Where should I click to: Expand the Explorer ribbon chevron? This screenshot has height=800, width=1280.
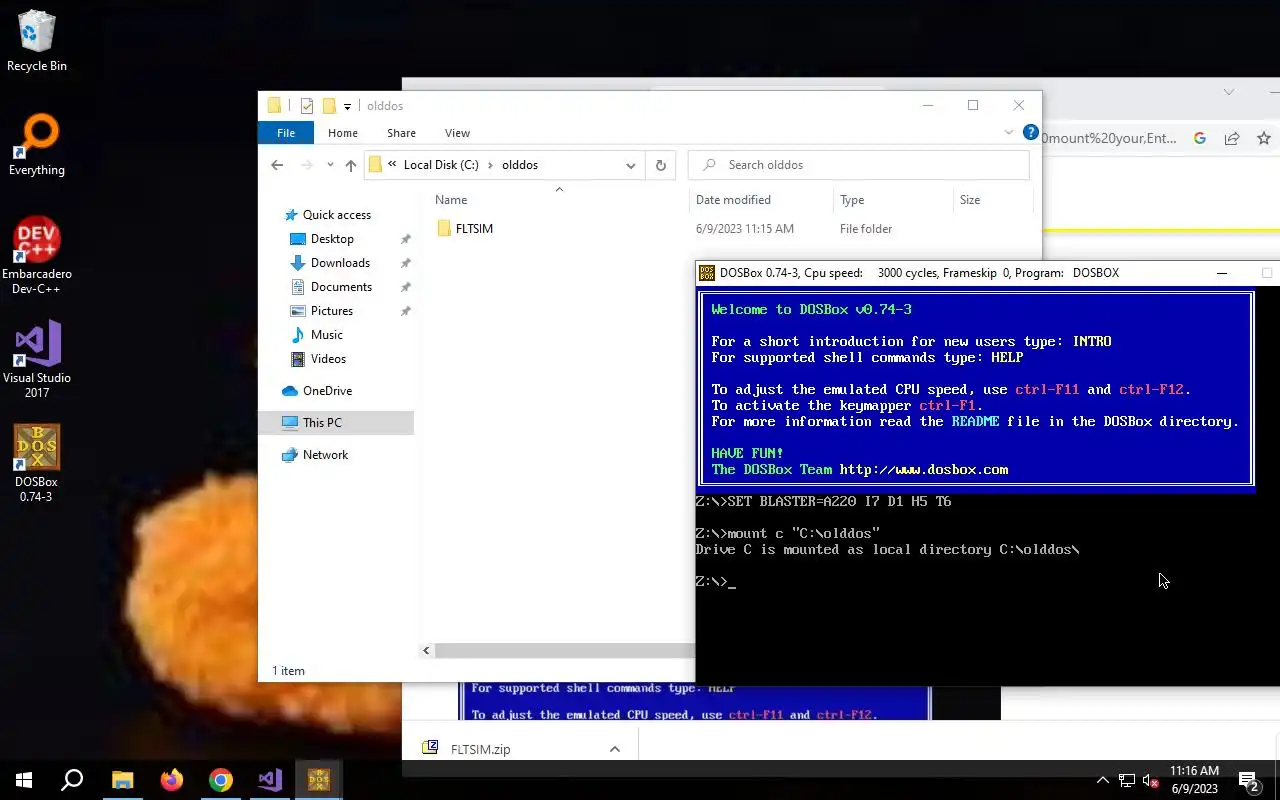click(1008, 132)
